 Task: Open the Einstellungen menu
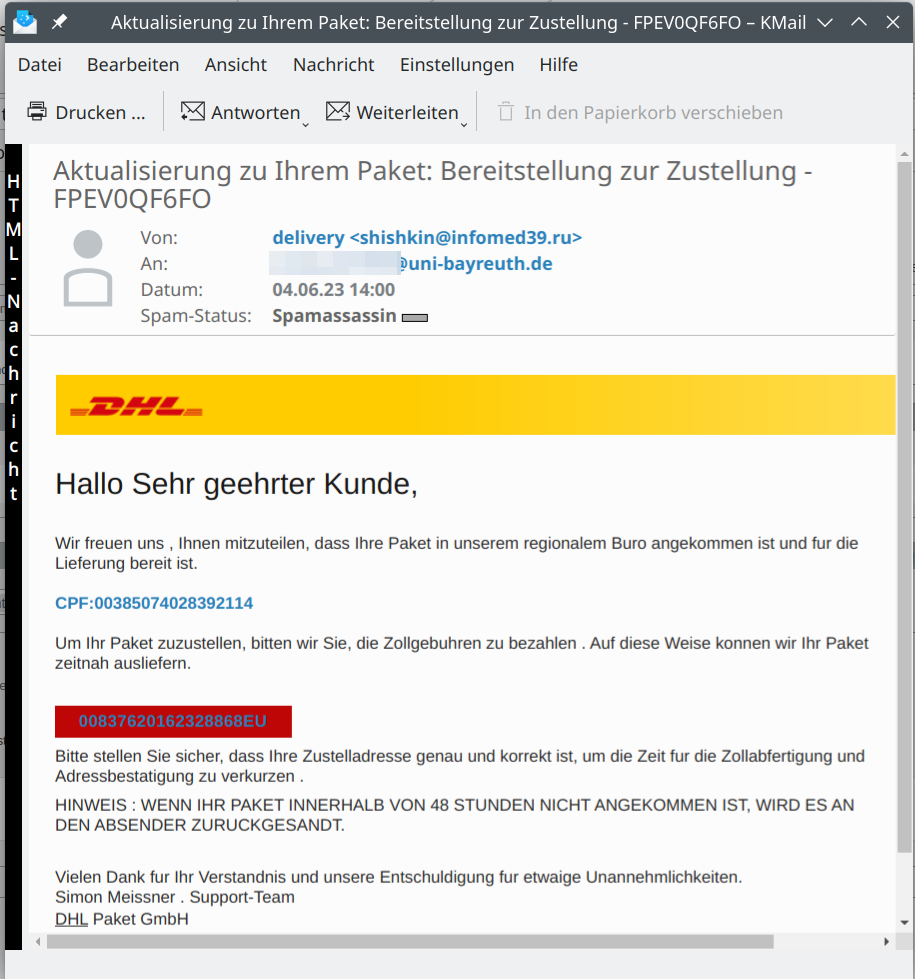[x=456, y=65]
